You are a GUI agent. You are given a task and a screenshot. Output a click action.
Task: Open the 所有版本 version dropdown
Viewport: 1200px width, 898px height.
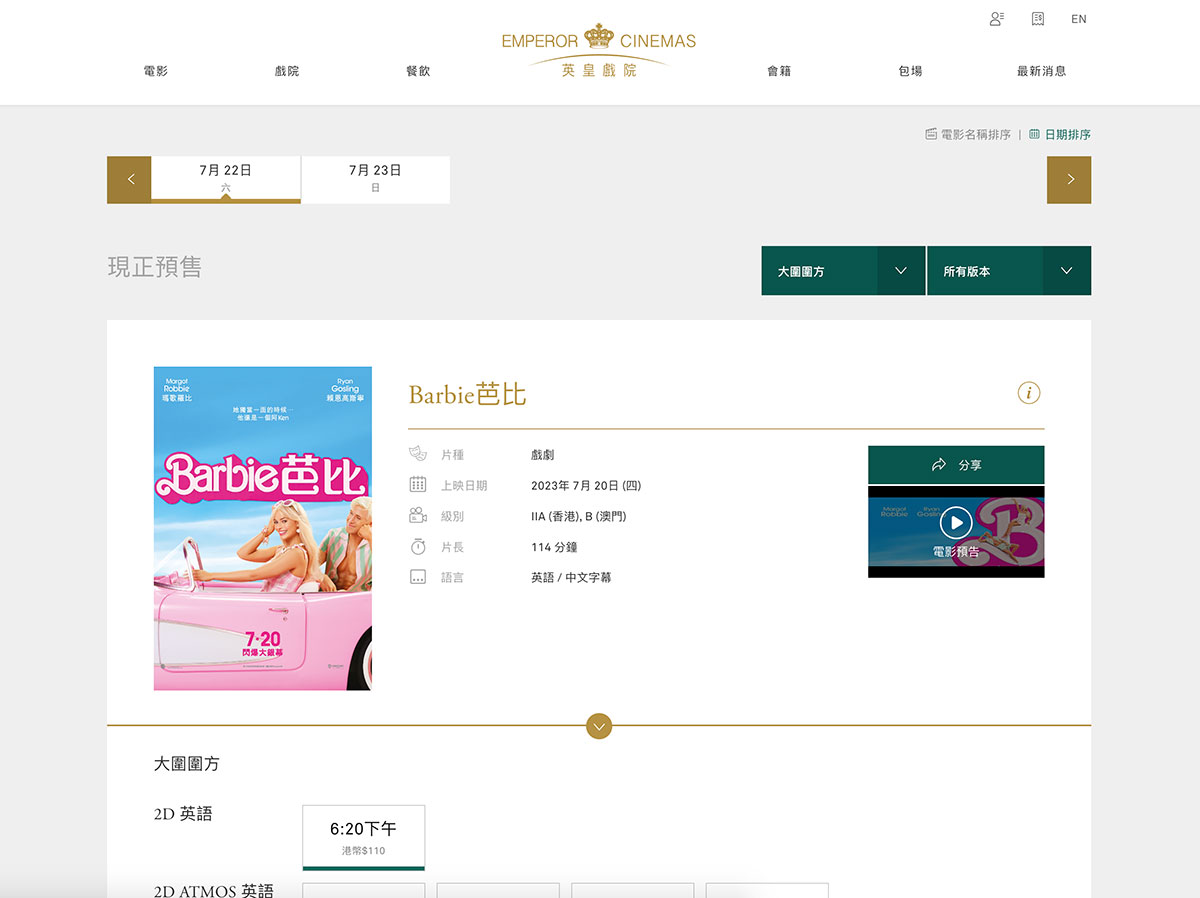1009,271
